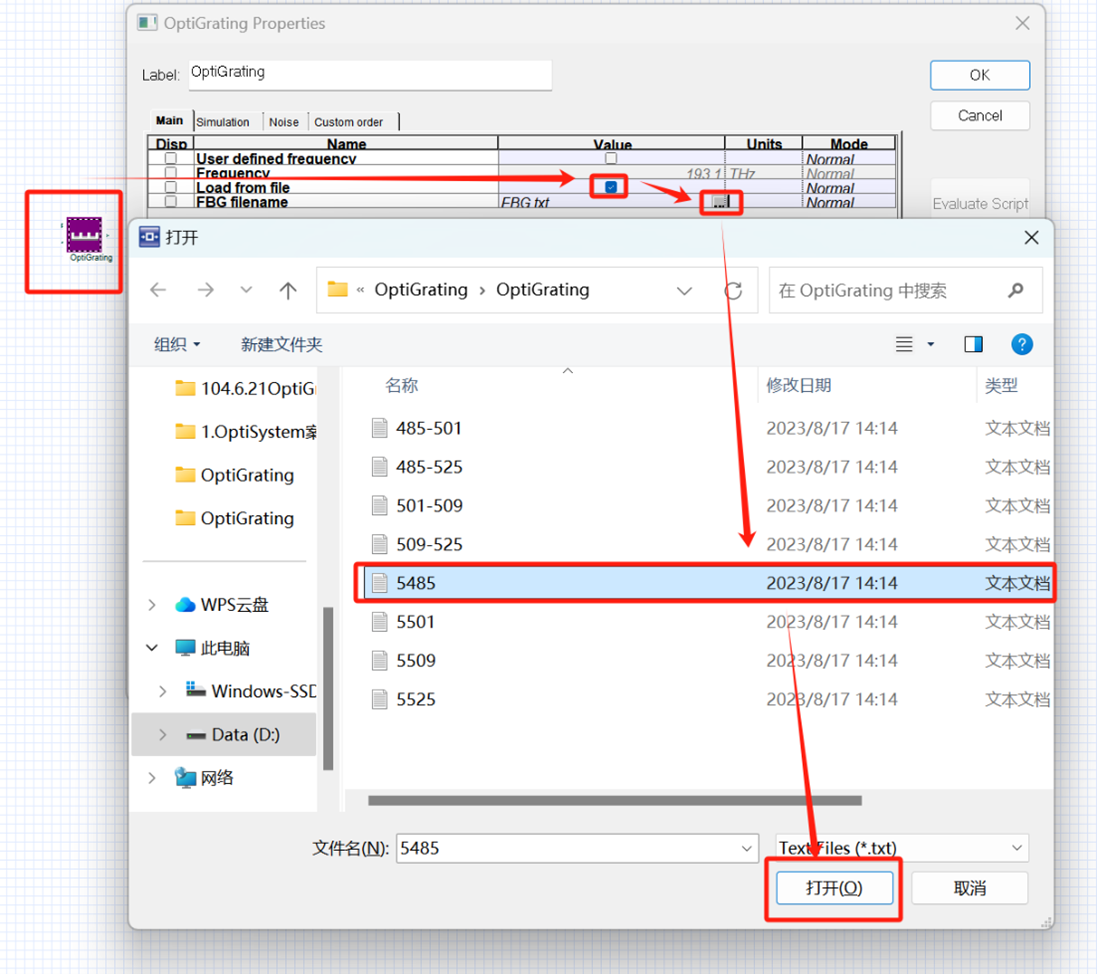Switch to the Main tab
The image size is (1097, 974).
(169, 121)
